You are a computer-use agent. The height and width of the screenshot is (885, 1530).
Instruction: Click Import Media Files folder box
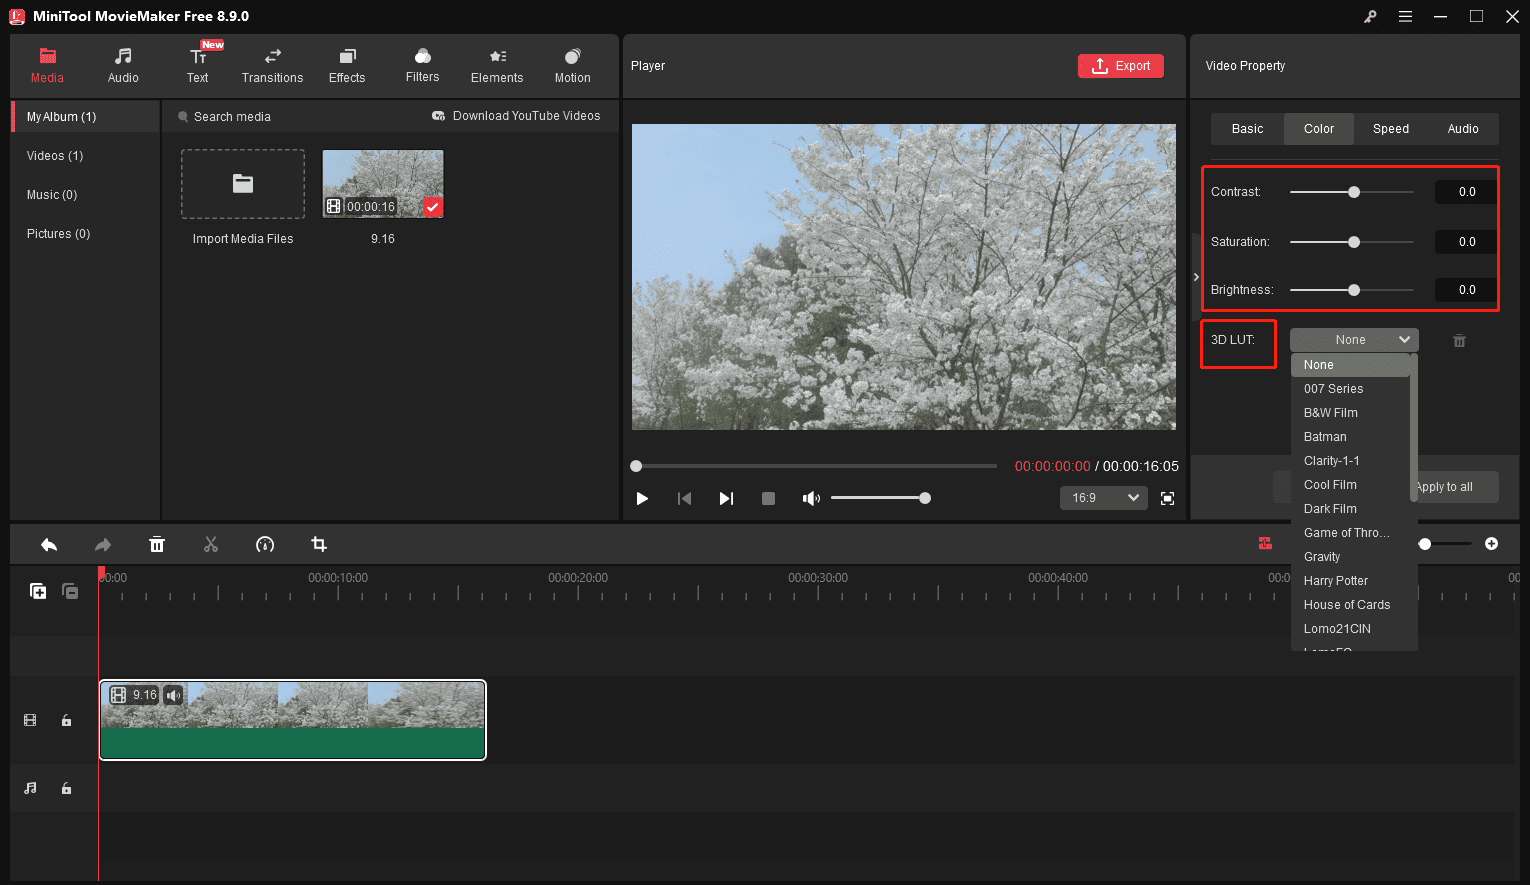(243, 184)
